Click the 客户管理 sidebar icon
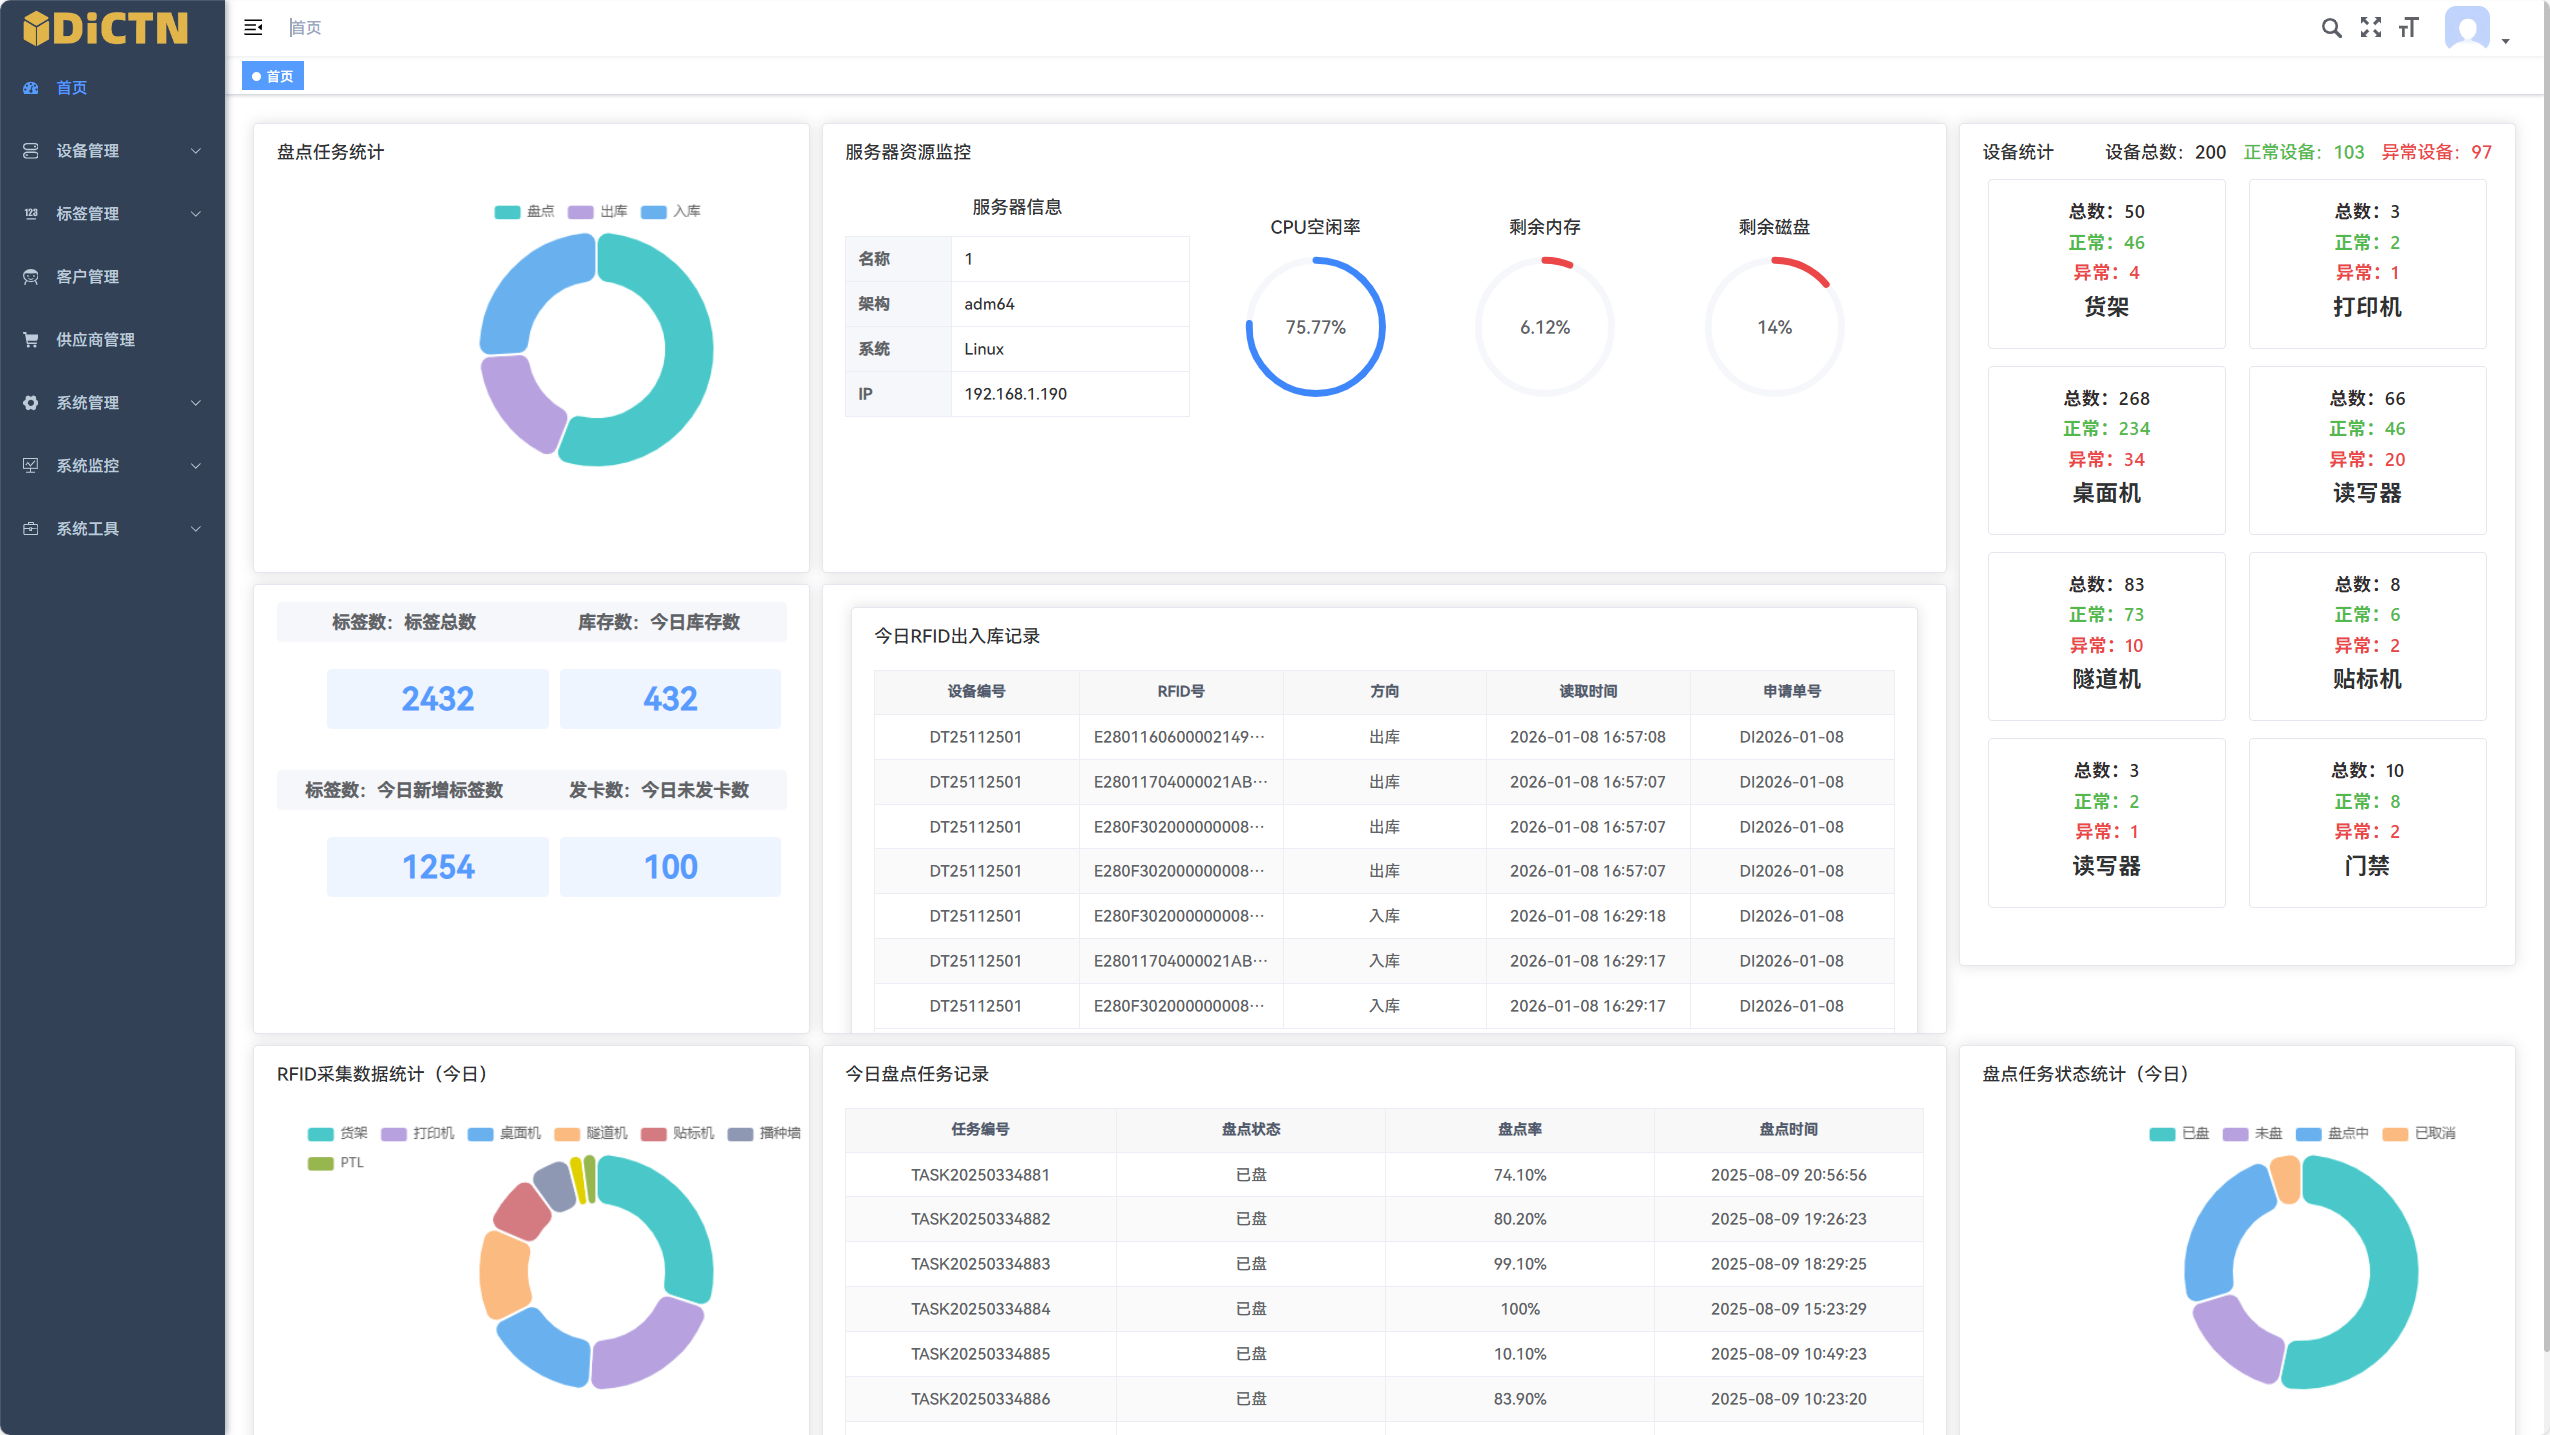This screenshot has height=1435, width=2550. click(31, 277)
